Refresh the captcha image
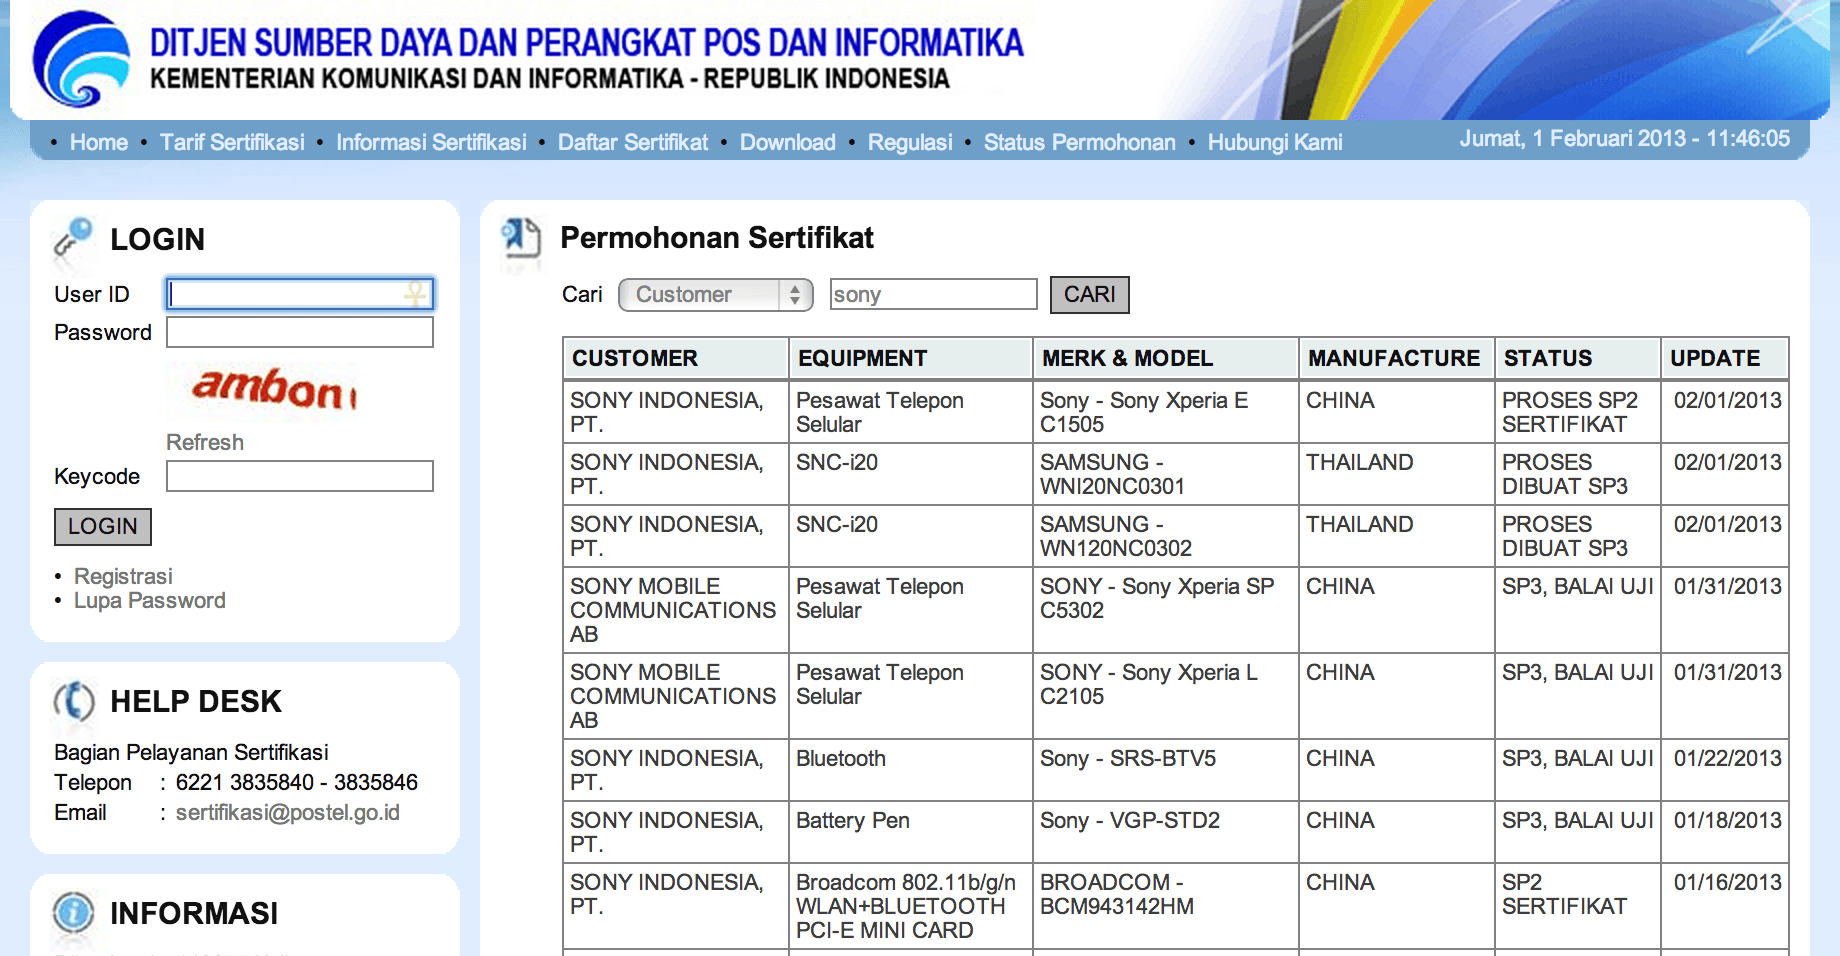 click(205, 442)
